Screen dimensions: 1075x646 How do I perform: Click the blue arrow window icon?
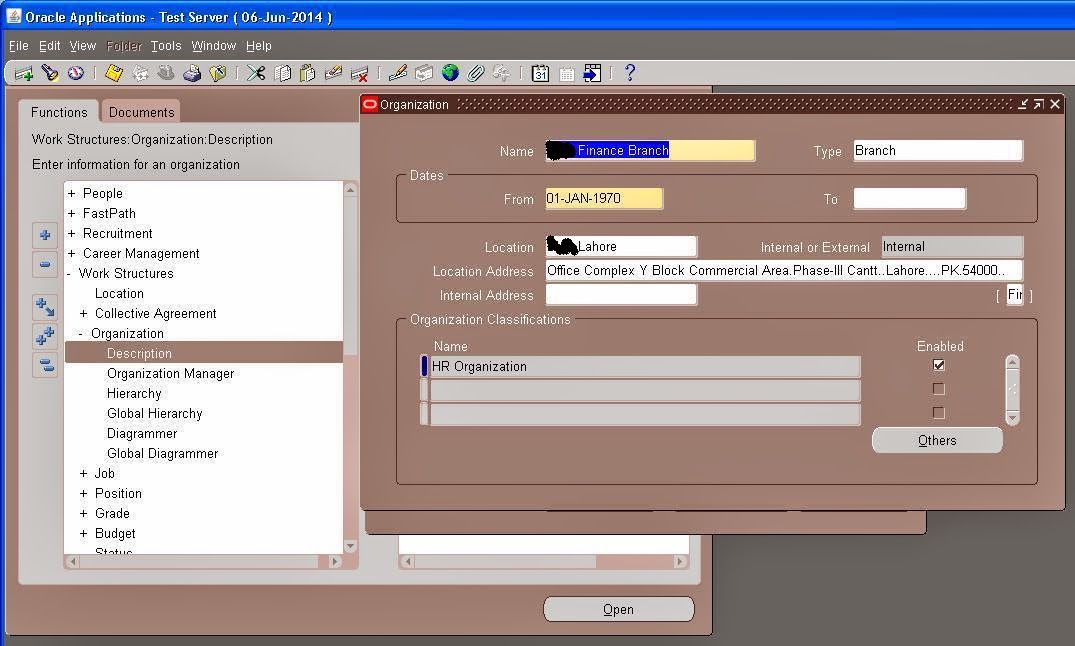(x=592, y=73)
